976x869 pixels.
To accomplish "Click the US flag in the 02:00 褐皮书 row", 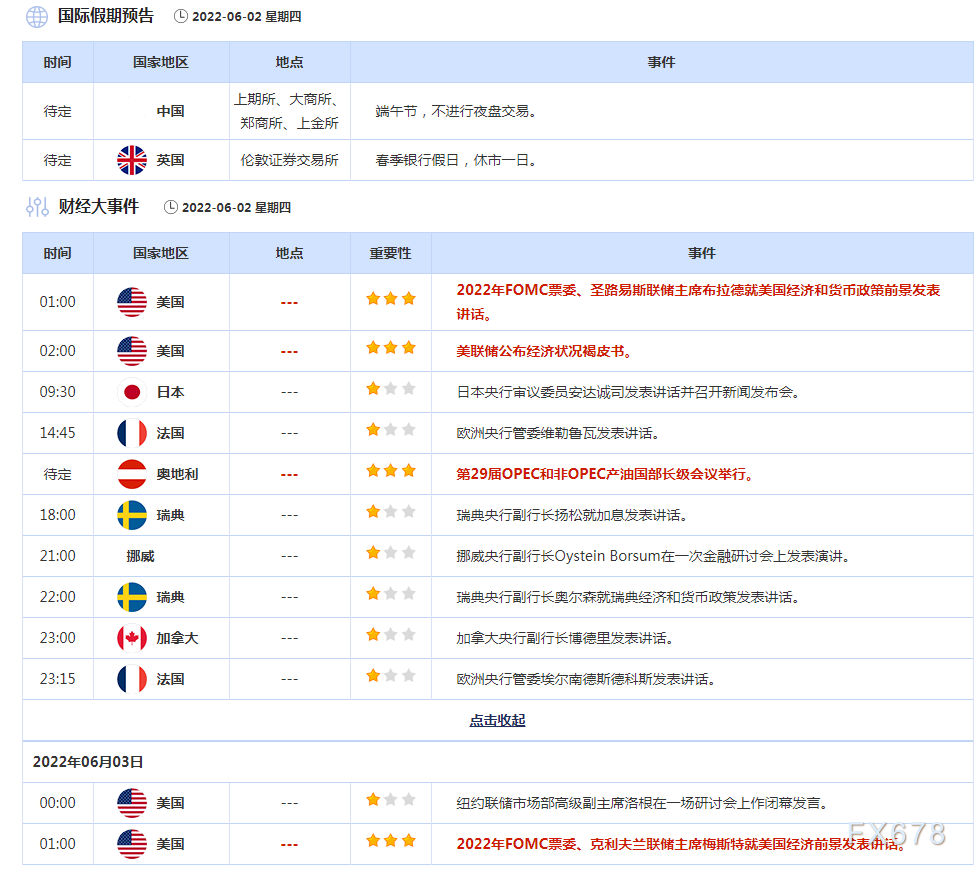I will (x=132, y=351).
